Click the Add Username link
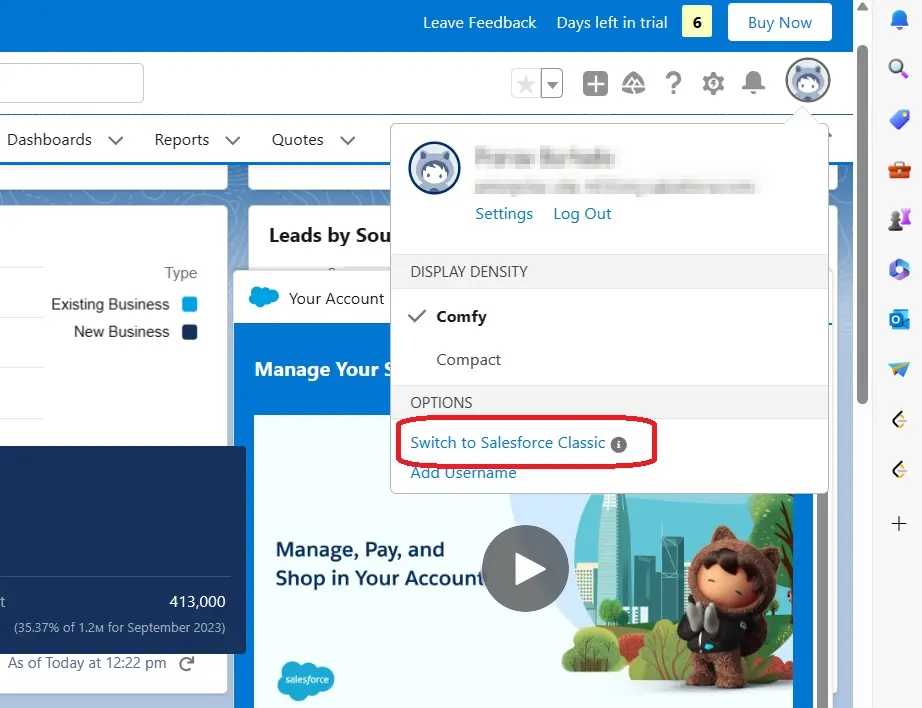This screenshot has height=708, width=922. coord(463,473)
